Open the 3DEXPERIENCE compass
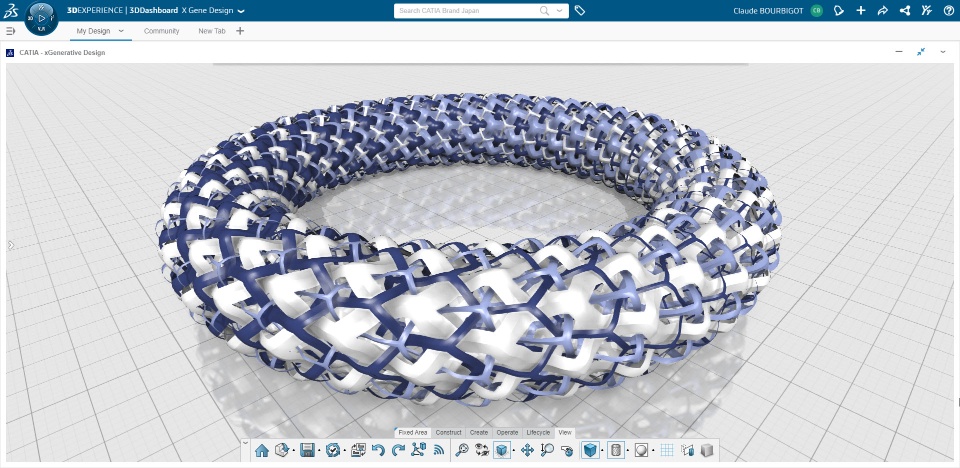Image resolution: width=960 pixels, height=468 pixels. tap(41, 18)
